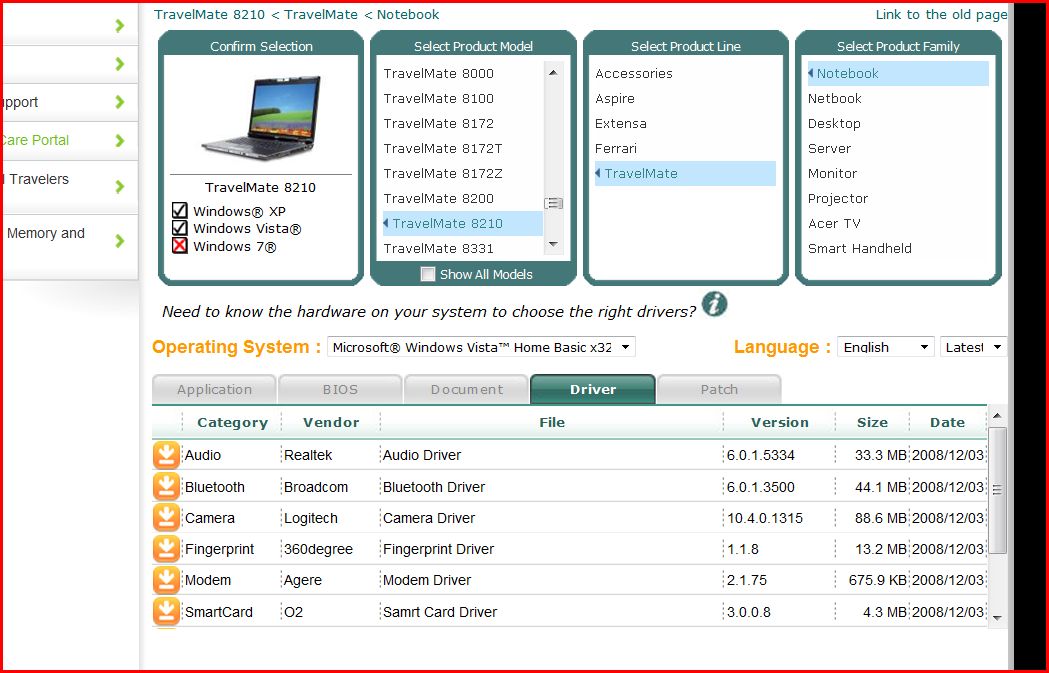
Task: Open the Language dropdown set to English
Action: click(885, 347)
